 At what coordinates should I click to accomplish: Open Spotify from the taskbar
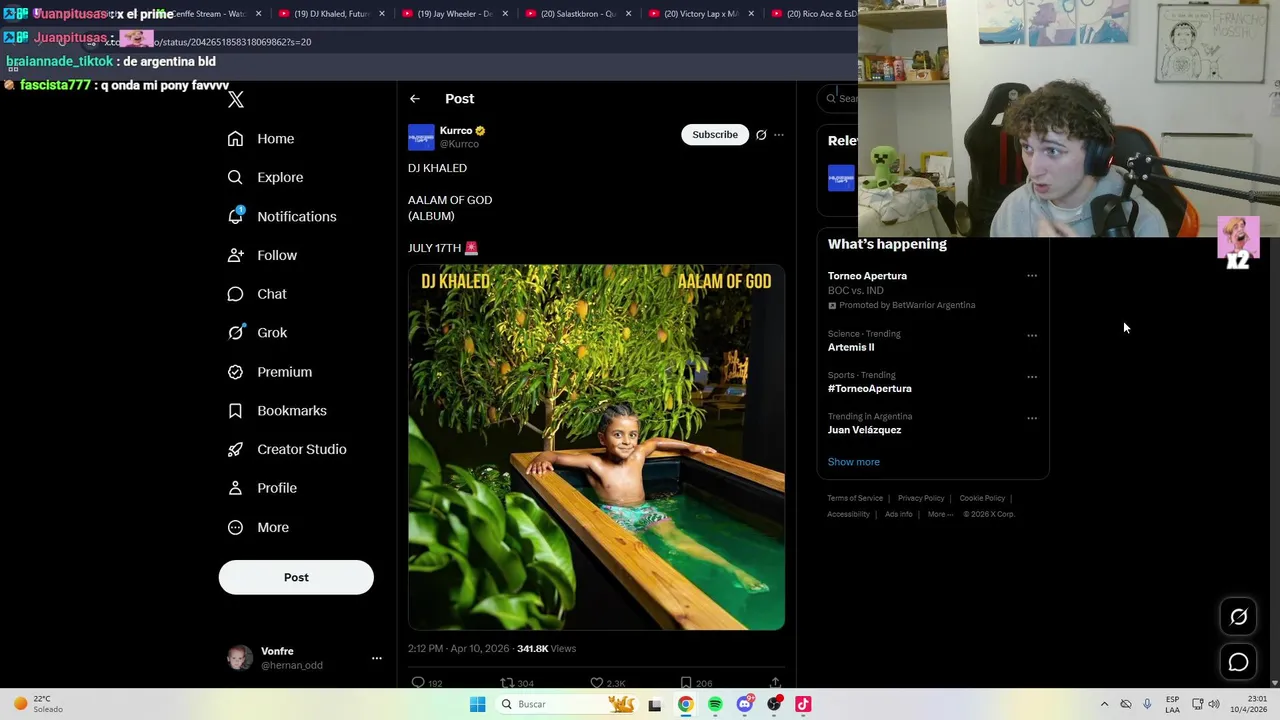pyautogui.click(x=715, y=704)
